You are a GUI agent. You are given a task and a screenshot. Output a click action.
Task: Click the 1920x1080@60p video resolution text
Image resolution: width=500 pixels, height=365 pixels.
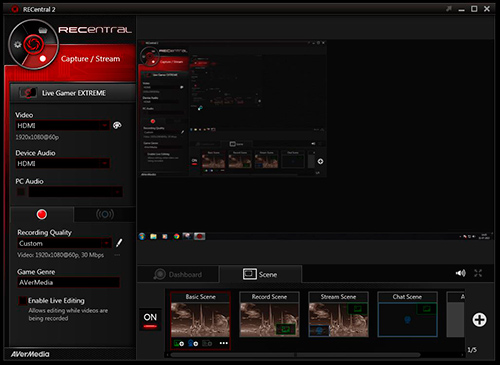pyautogui.click(x=37, y=137)
